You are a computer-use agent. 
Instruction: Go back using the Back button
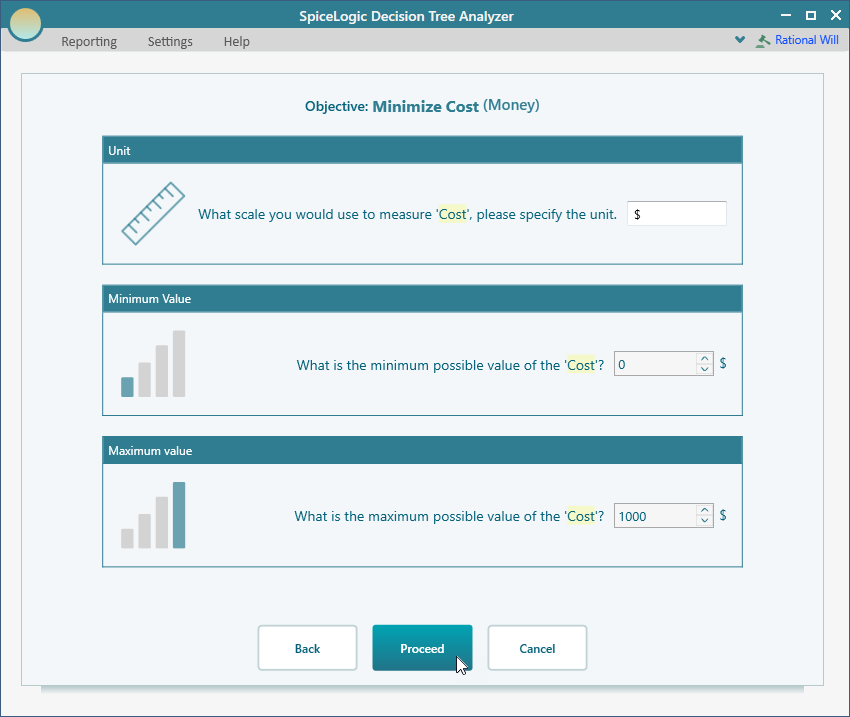(307, 648)
